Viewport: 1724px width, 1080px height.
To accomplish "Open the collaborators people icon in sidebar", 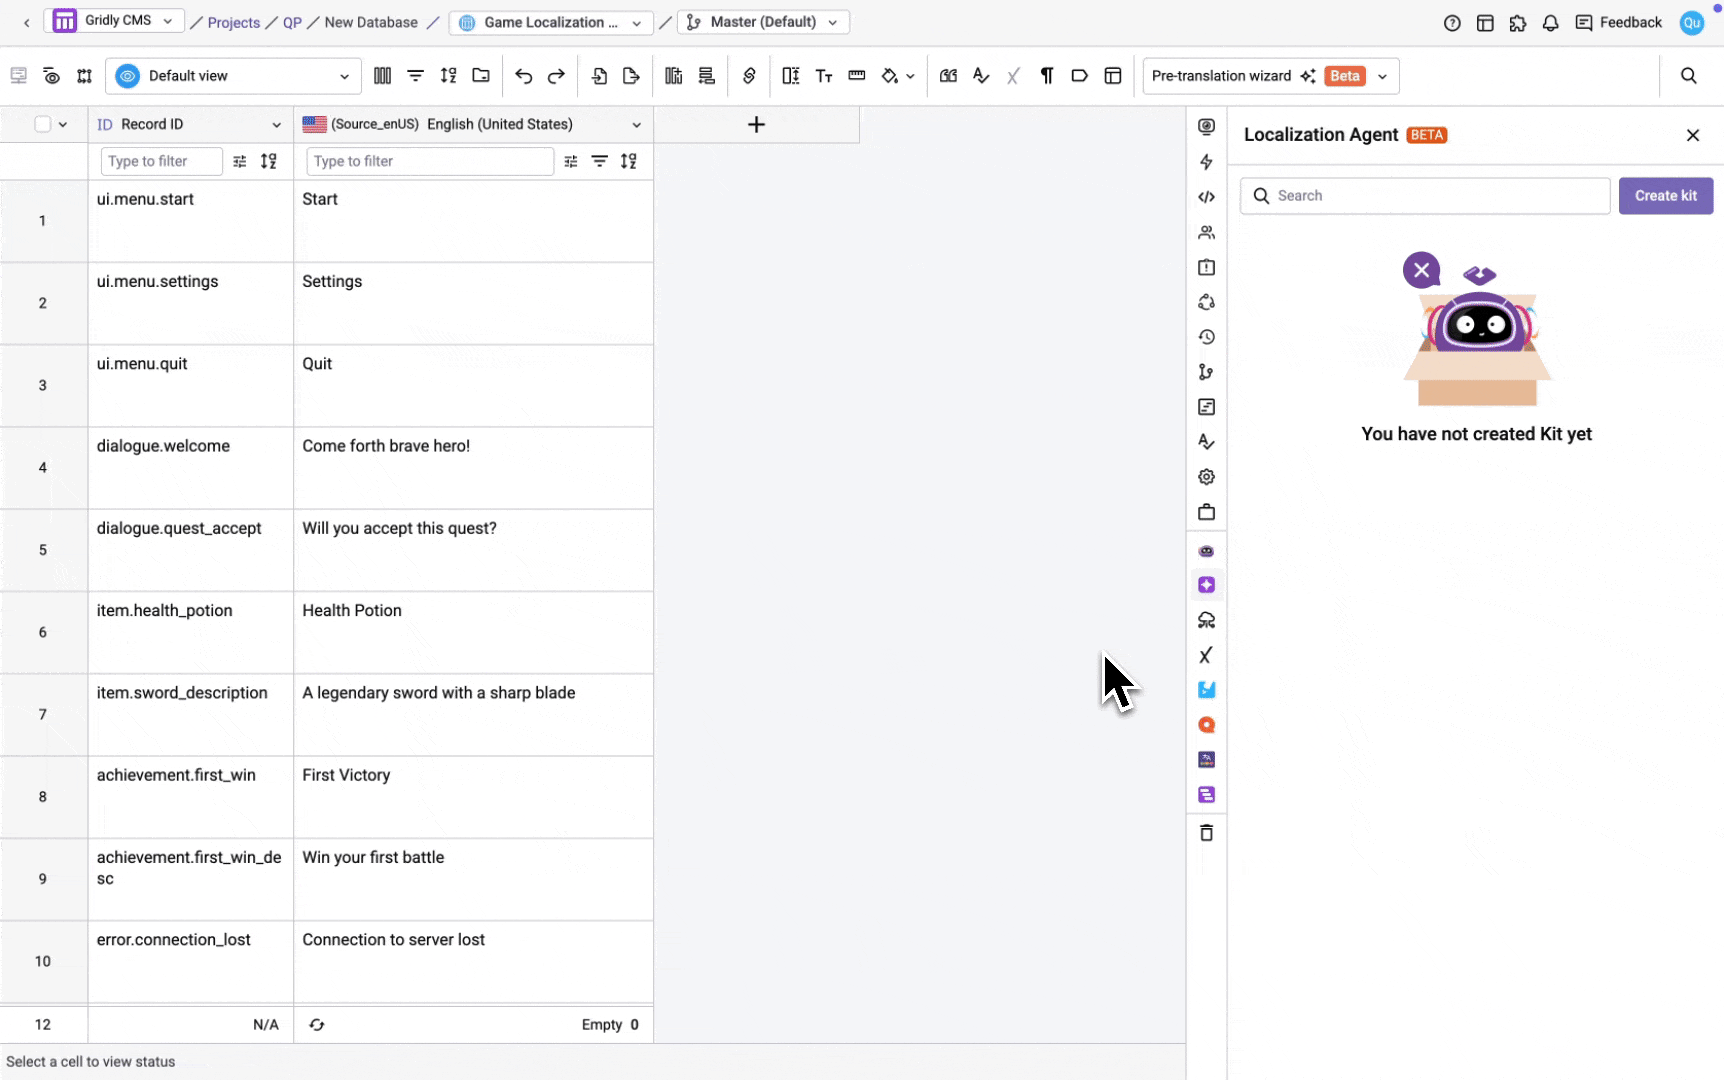I will 1206,232.
